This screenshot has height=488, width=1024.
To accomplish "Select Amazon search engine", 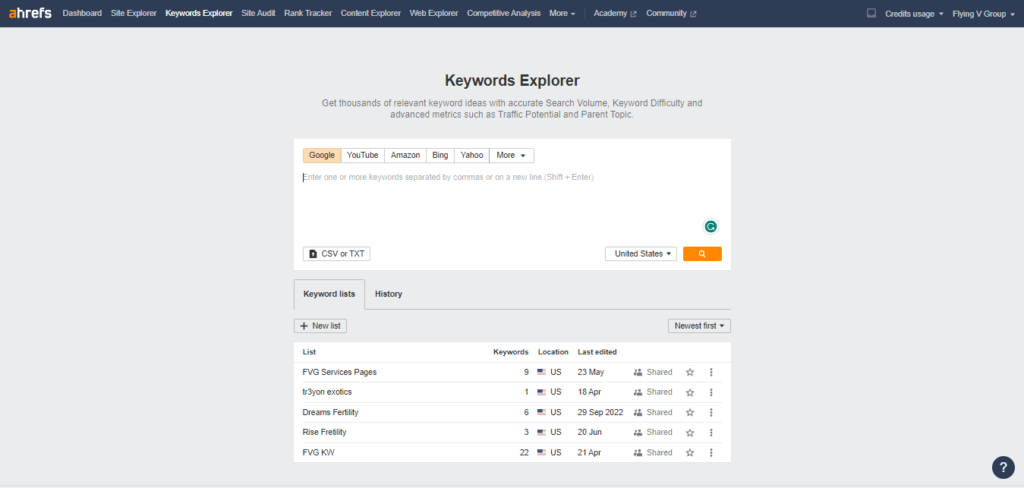I will pyautogui.click(x=406, y=155).
